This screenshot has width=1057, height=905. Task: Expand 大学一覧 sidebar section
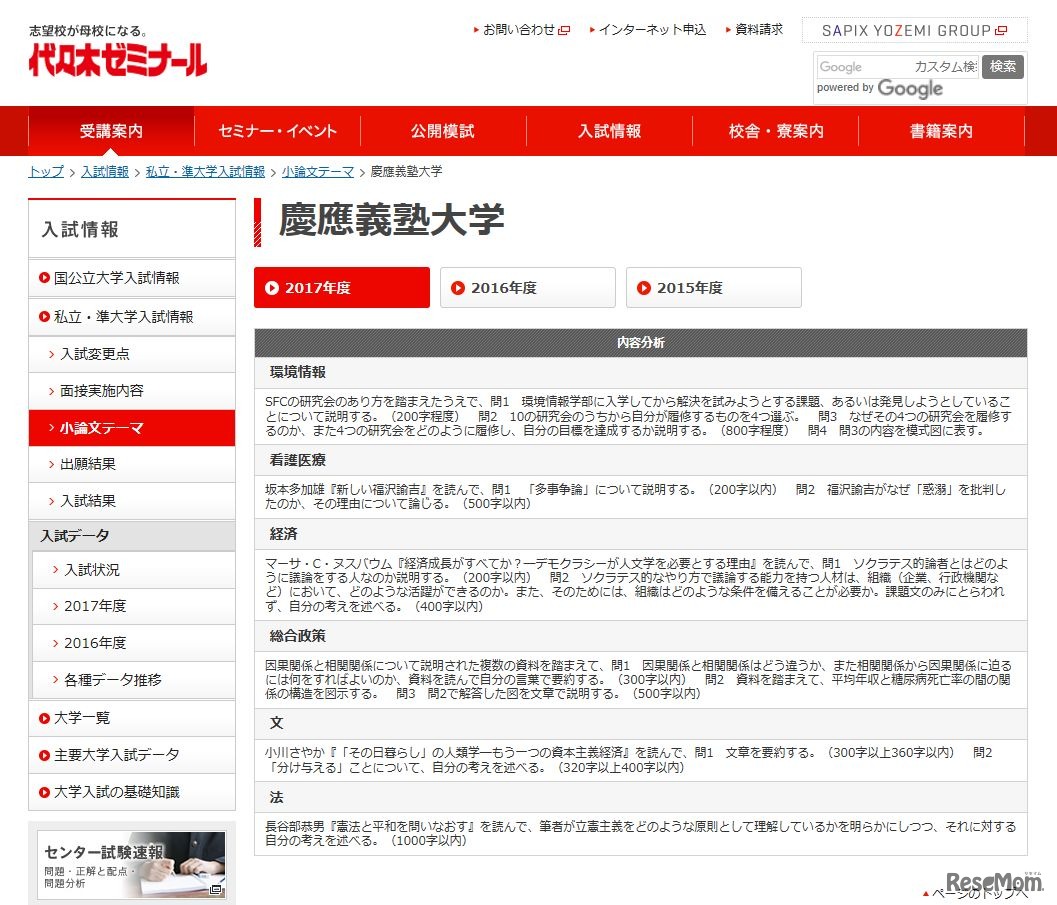pos(82,718)
